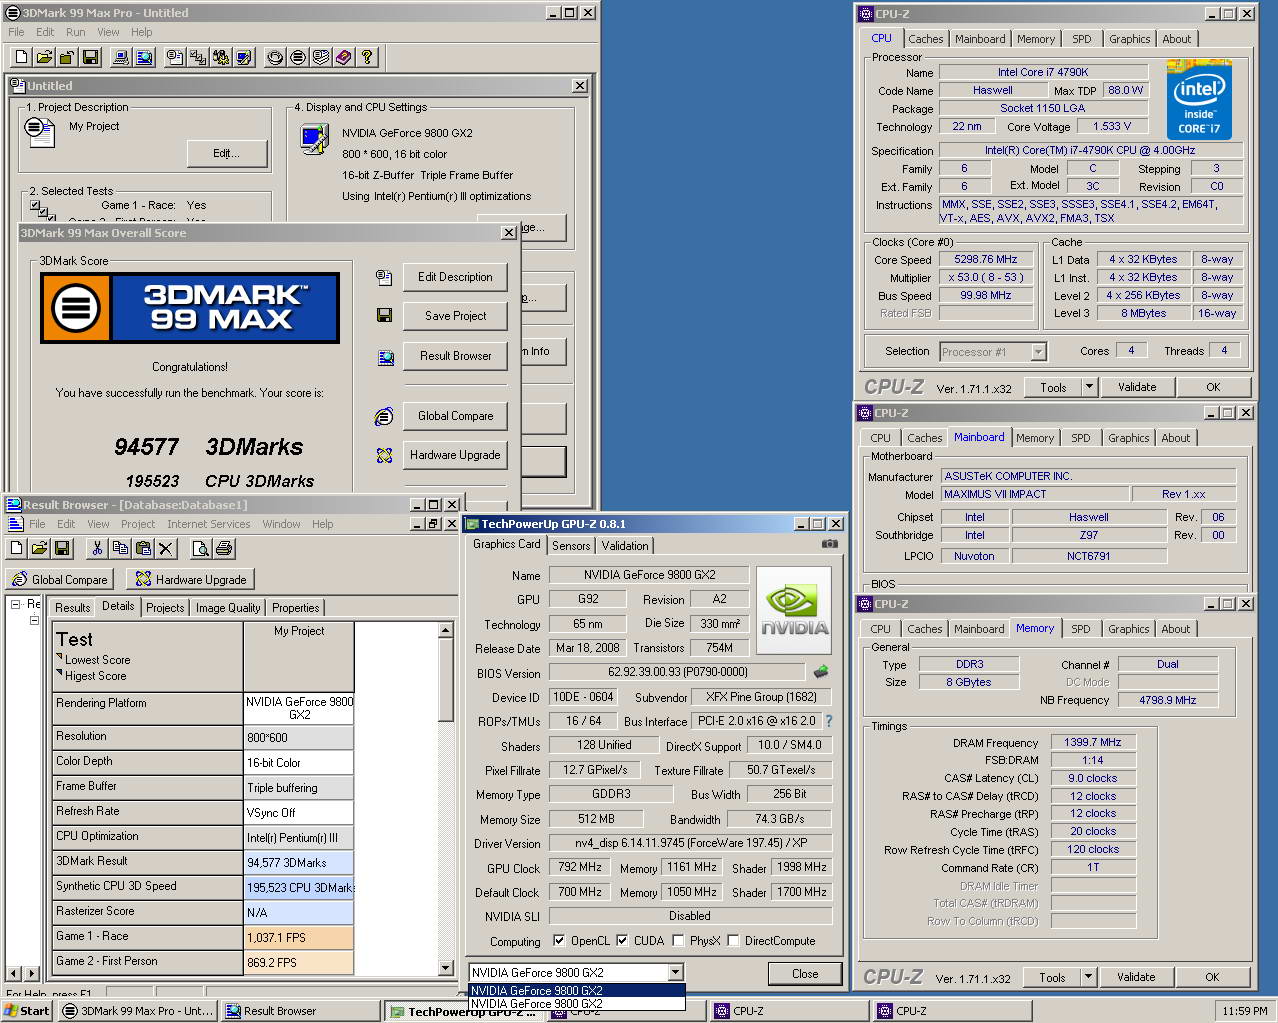The image size is (1278, 1023).
Task: Switch to TechPowerUp GPU-Z in the taskbar
Action: tap(467, 1011)
